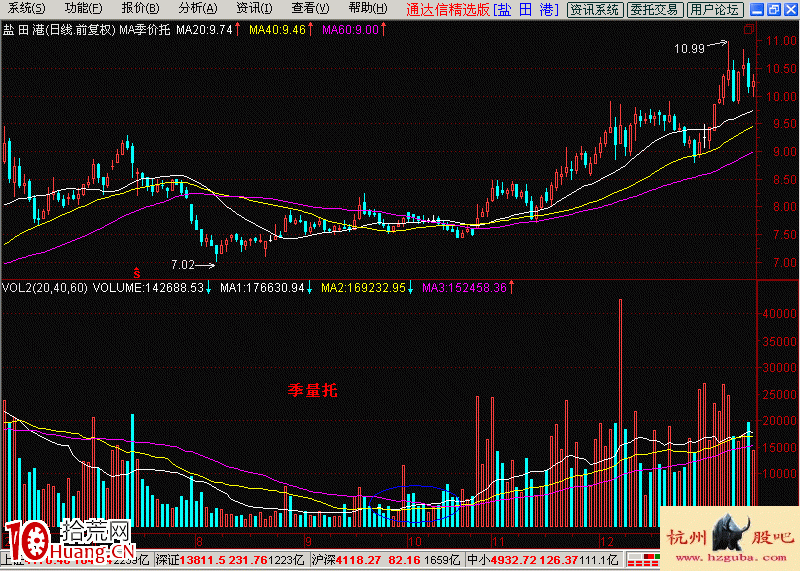Viewport: 800px width, 571px height.
Task: Click month 10 on the time axis
Action: tap(414, 542)
